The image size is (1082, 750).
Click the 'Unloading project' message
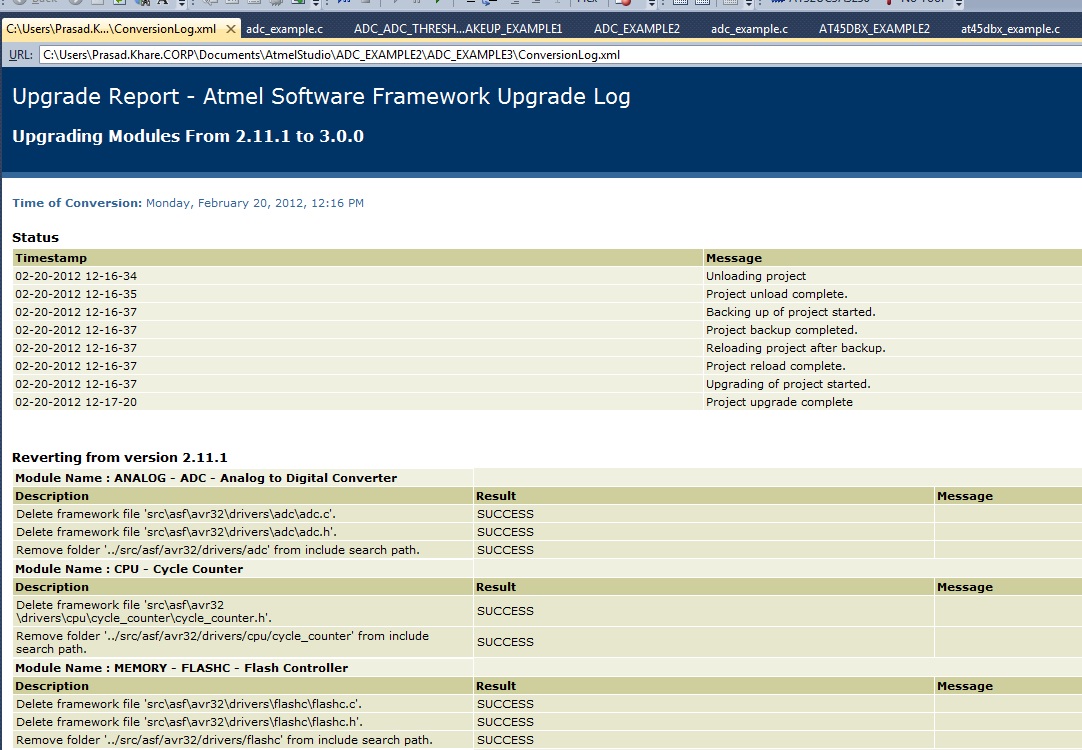[x=756, y=276]
